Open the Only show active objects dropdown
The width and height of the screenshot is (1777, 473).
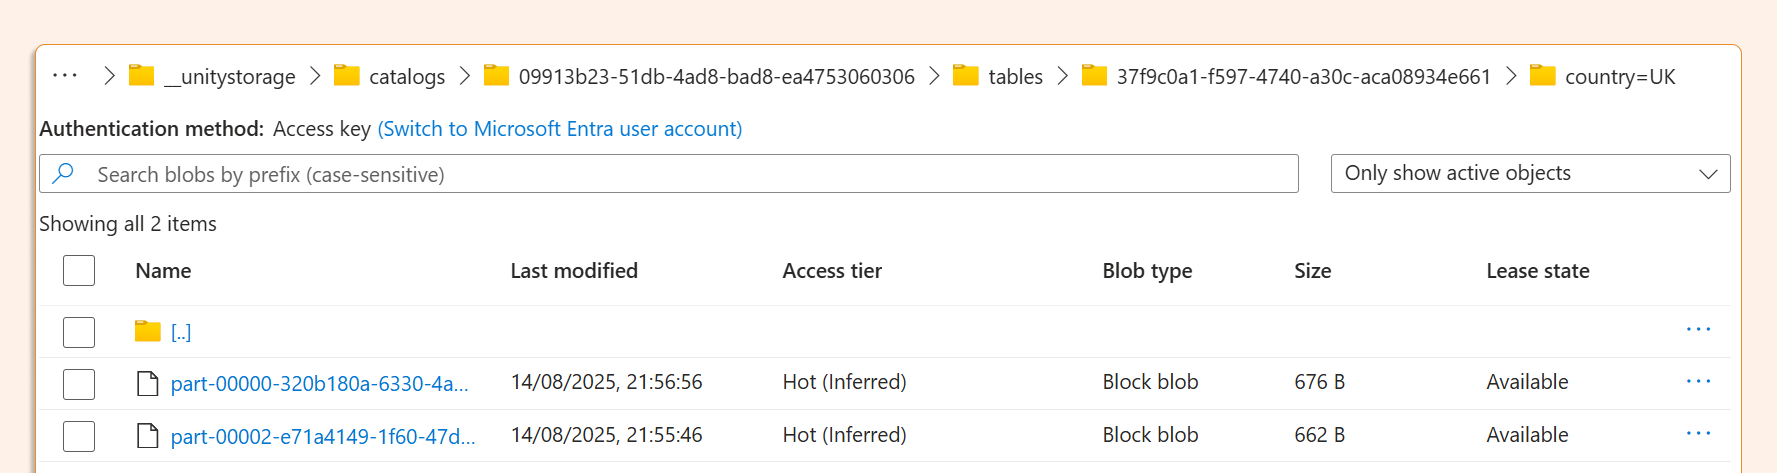1529,174
